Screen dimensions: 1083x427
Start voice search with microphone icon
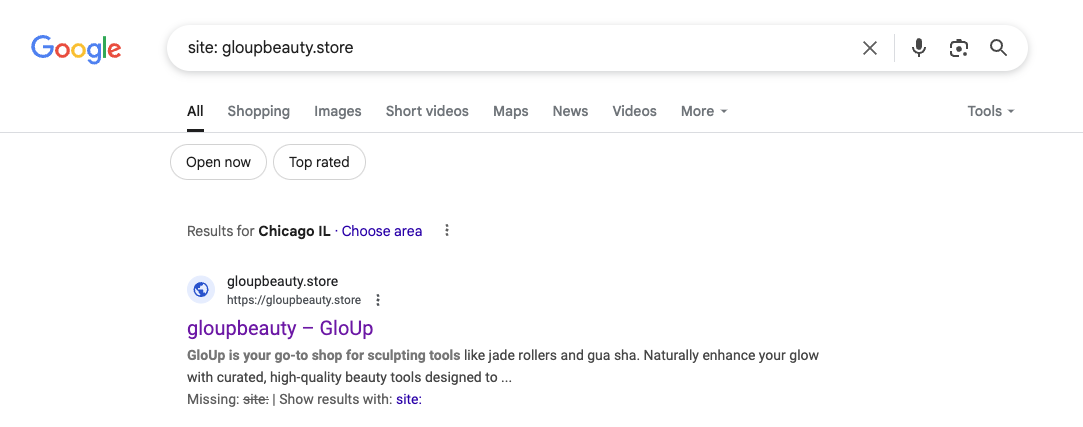919,48
